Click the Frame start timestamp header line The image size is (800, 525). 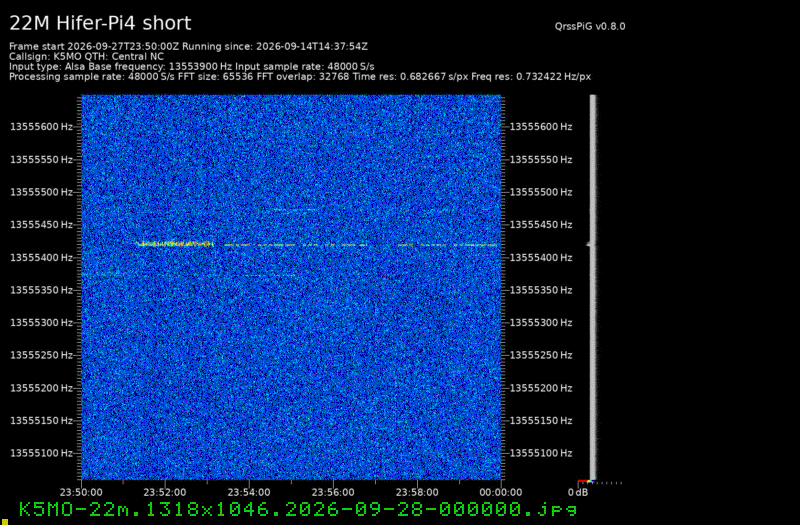click(188, 46)
